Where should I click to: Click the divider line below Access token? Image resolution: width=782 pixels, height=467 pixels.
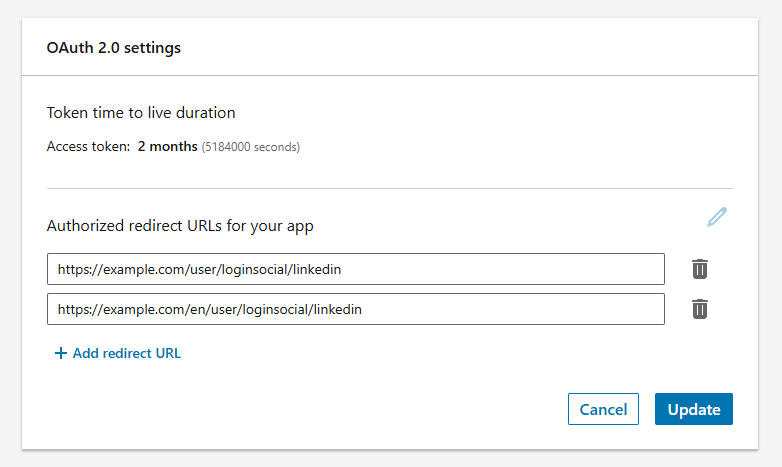390,188
